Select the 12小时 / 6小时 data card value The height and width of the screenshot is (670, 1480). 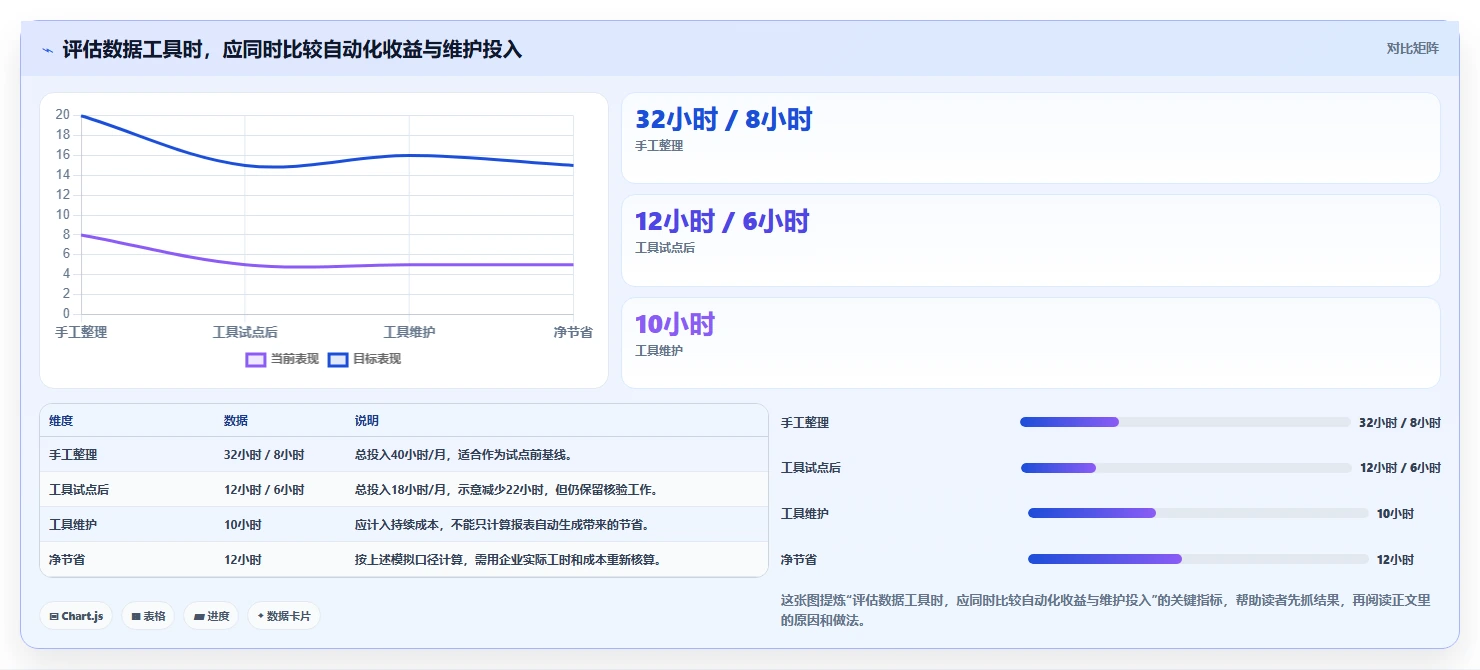(722, 222)
